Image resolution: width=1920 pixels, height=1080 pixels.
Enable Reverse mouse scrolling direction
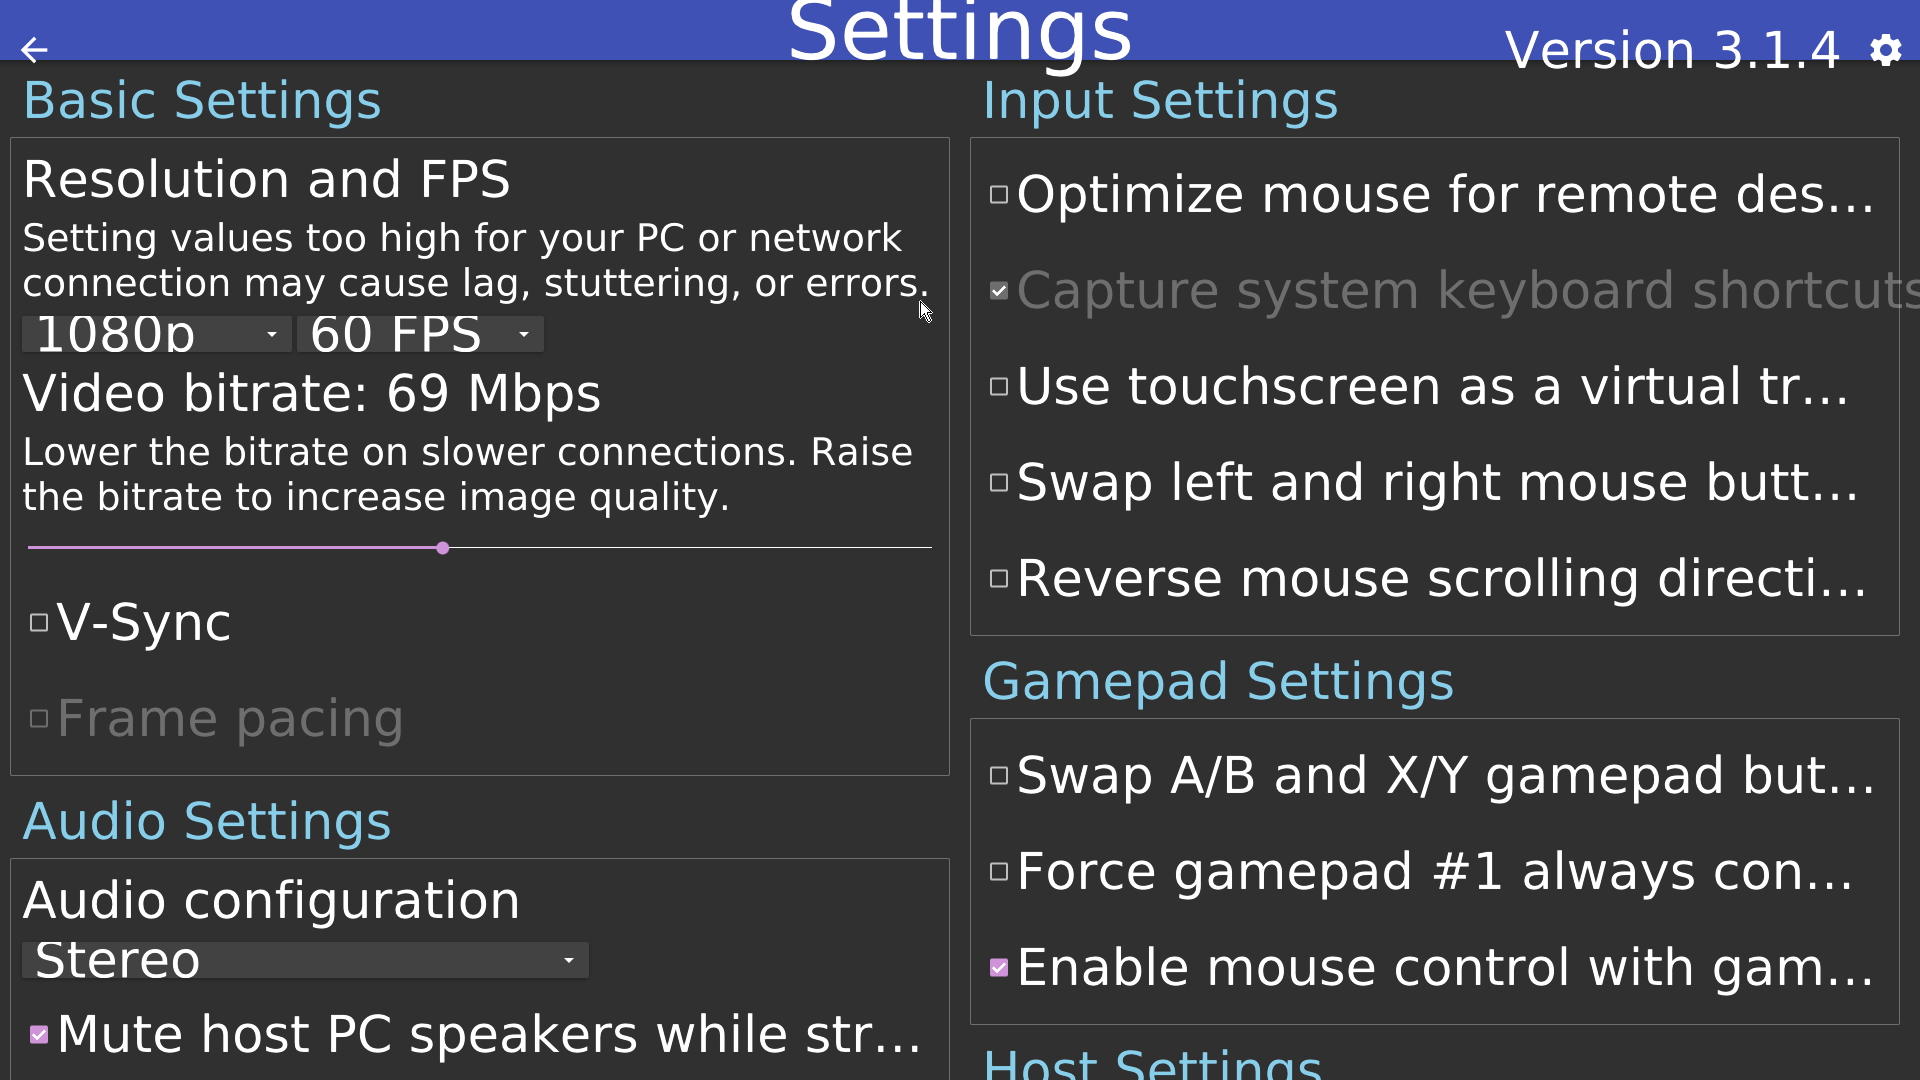point(999,579)
